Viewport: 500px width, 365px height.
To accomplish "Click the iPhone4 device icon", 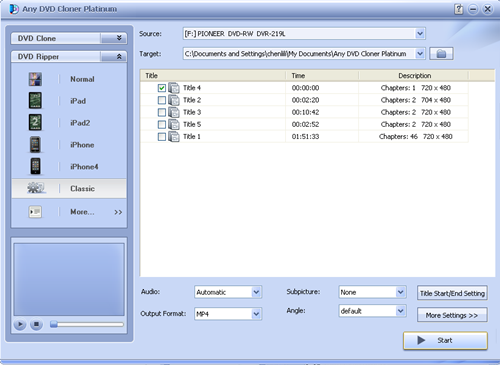I will click(x=35, y=166).
